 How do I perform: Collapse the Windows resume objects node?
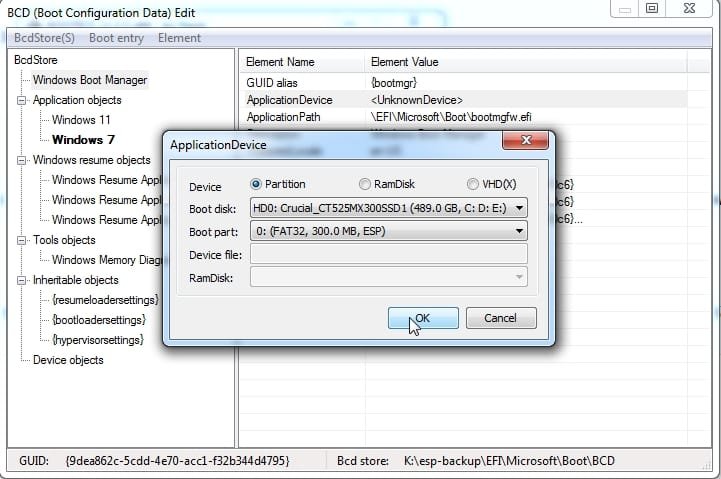[x=22, y=160]
